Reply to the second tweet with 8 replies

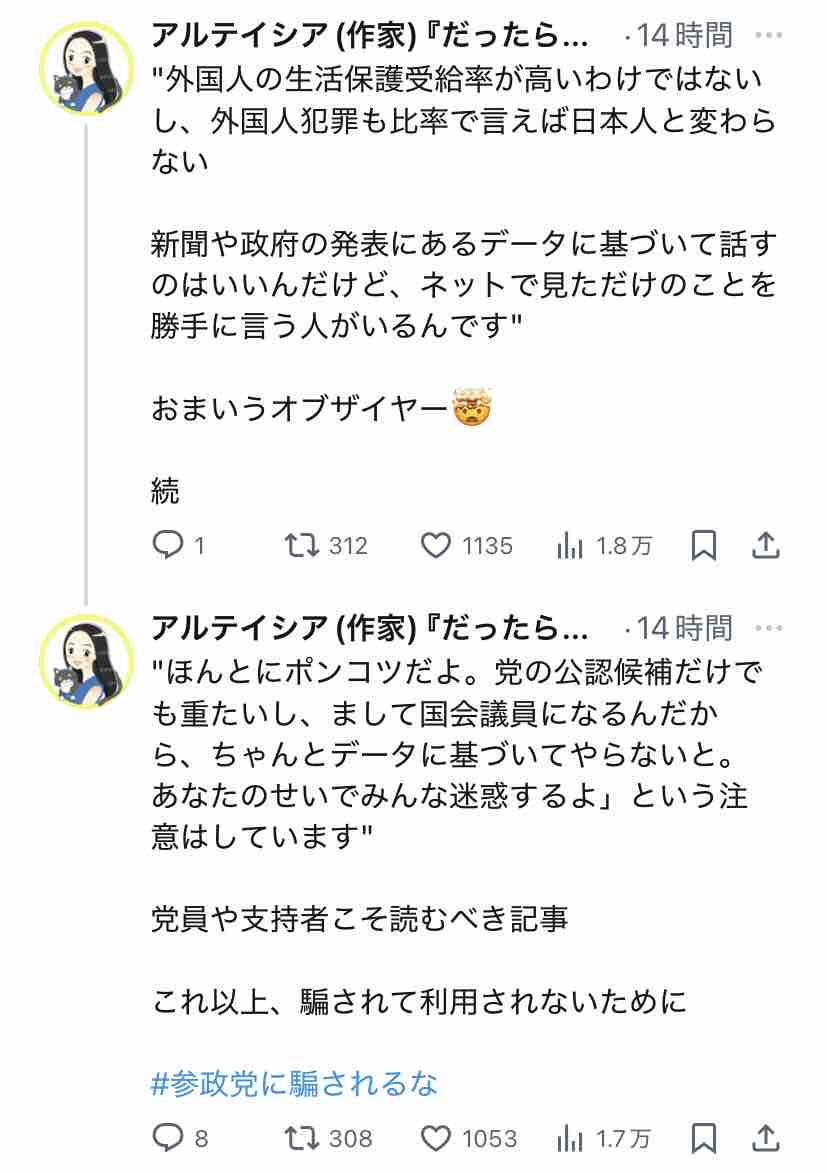pos(166,1137)
